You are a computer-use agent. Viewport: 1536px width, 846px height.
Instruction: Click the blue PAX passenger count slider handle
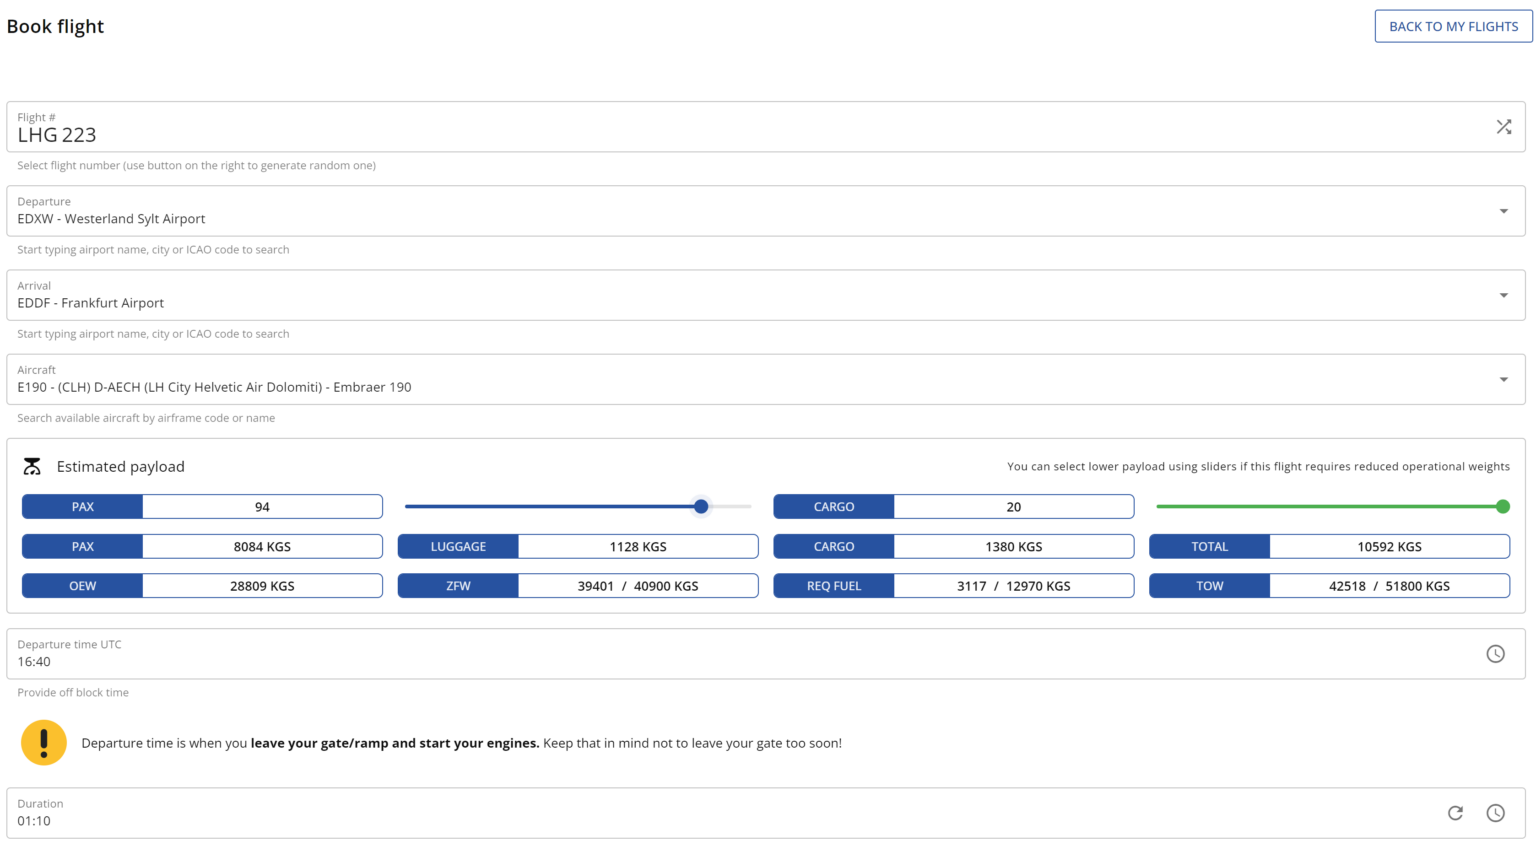700,506
